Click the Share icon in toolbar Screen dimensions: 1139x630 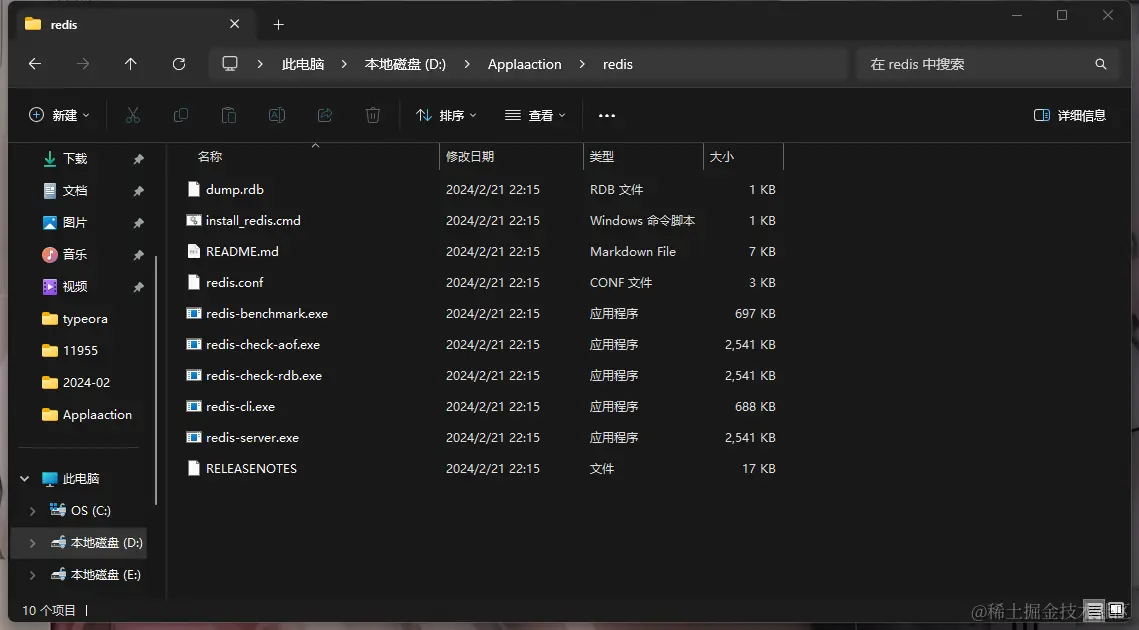(325, 115)
